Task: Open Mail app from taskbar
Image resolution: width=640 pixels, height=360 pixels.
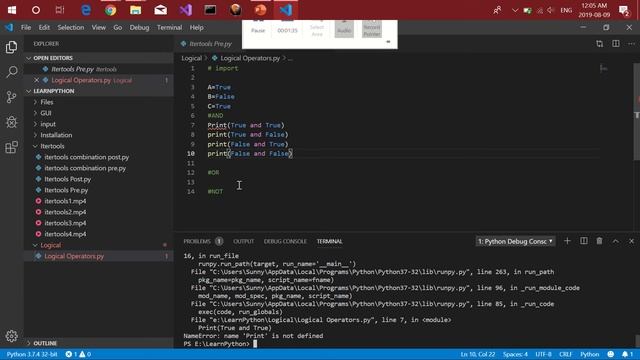Action: point(160,10)
